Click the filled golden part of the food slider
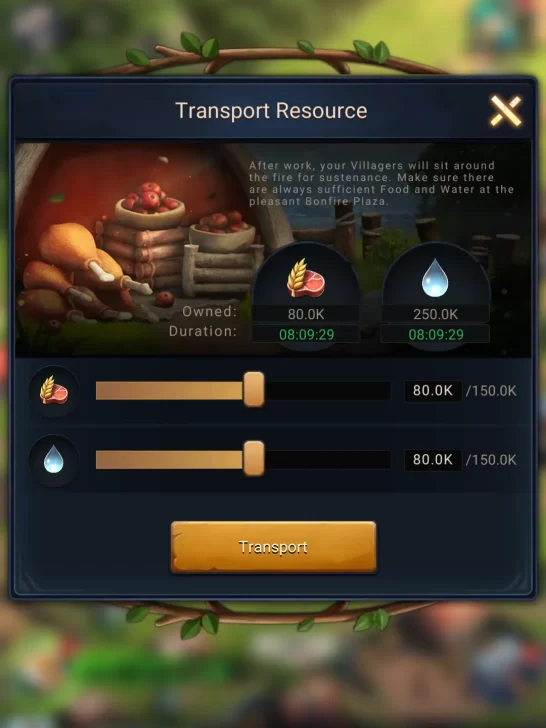The height and width of the screenshot is (728, 546). [170, 391]
